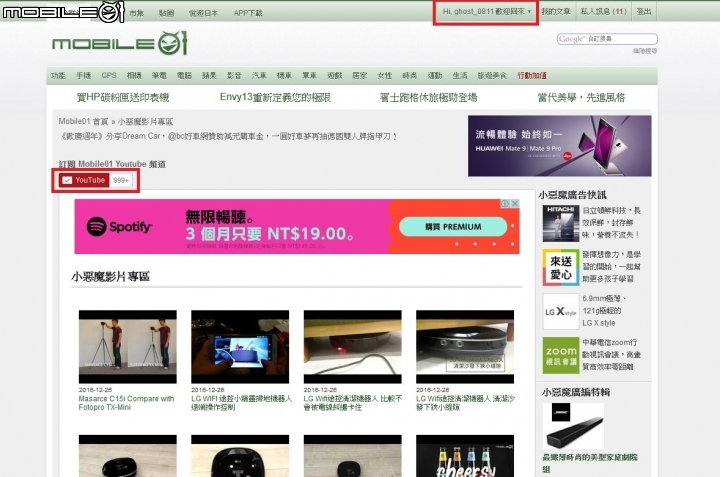Screen dimensions: 720x477
Task: Click the 999+ subscriber count box
Action: (x=121, y=180)
